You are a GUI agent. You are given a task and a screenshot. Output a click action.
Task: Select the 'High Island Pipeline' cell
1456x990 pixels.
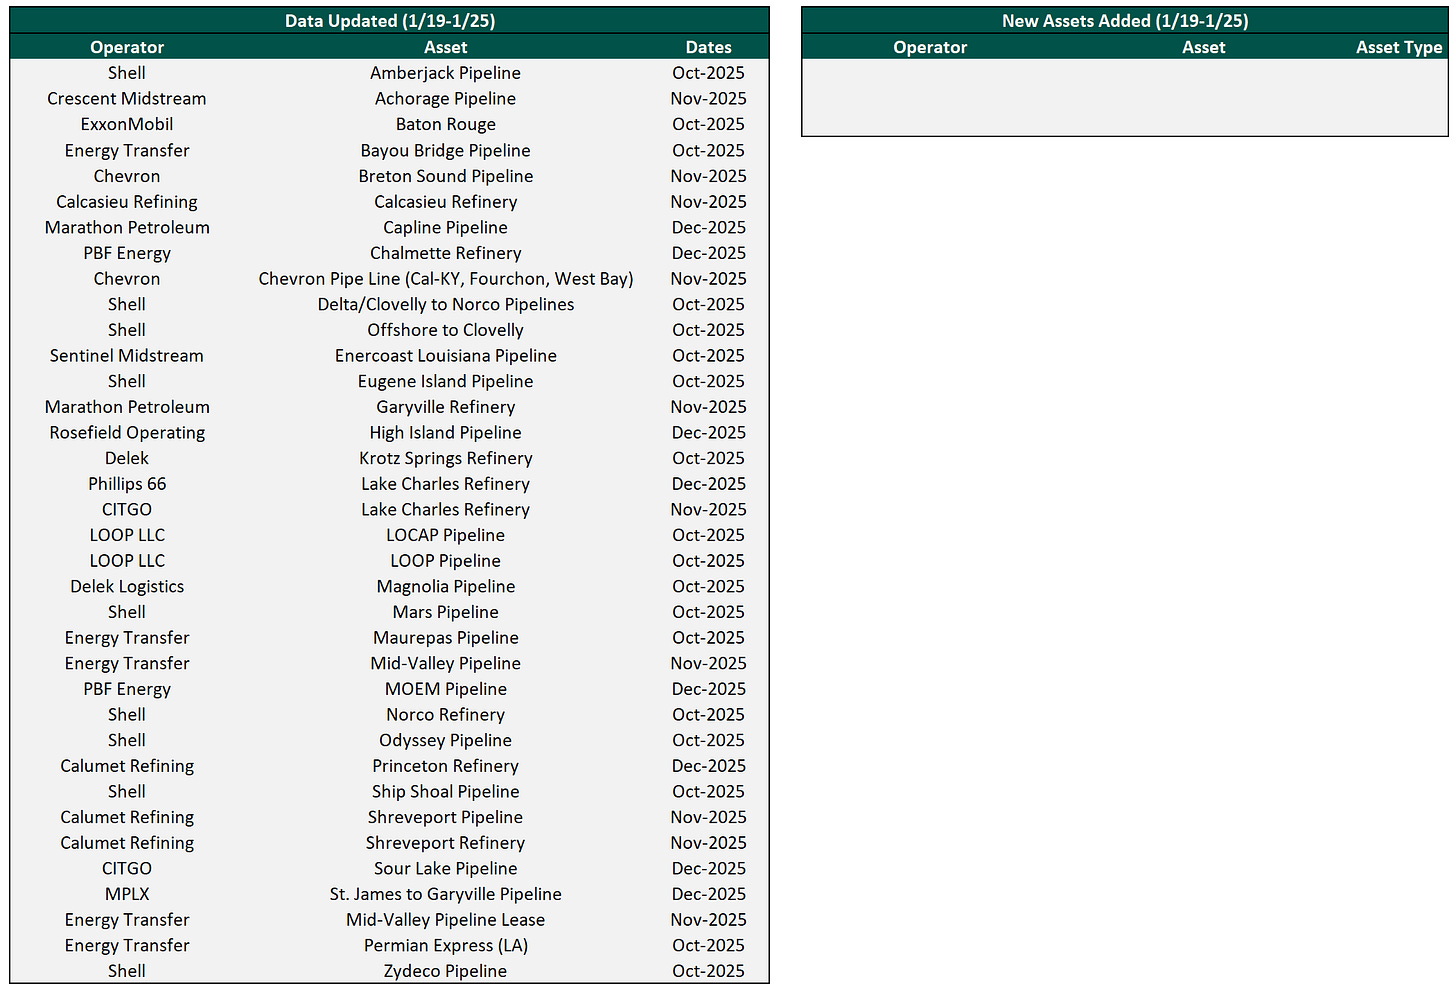click(x=445, y=432)
